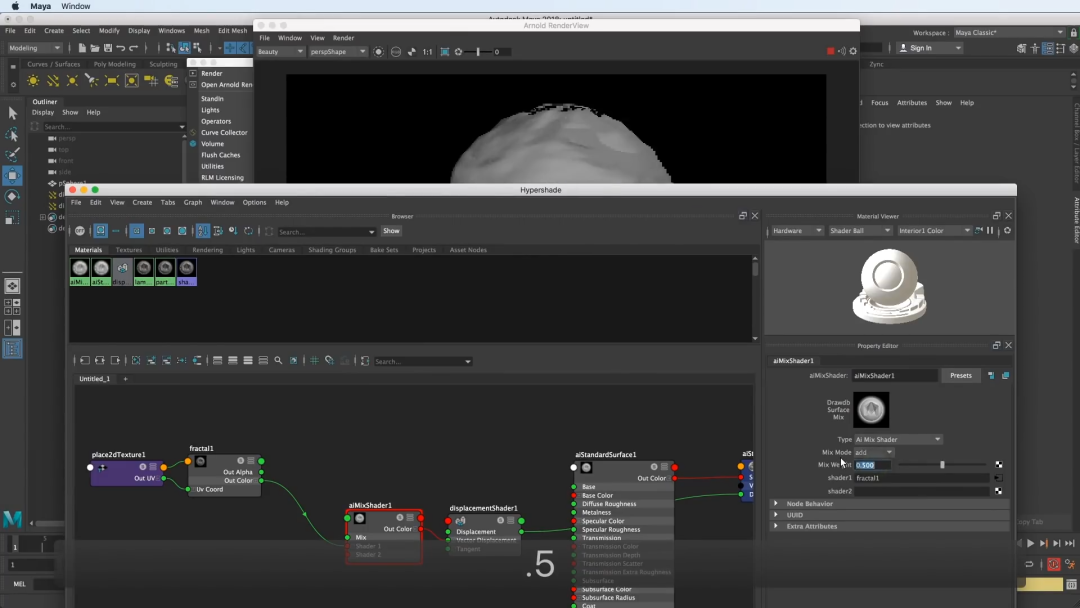Image resolution: width=1080 pixels, height=608 pixels.
Task: Click the Out Color port of aiStandardSurface1
Action: 674,478
